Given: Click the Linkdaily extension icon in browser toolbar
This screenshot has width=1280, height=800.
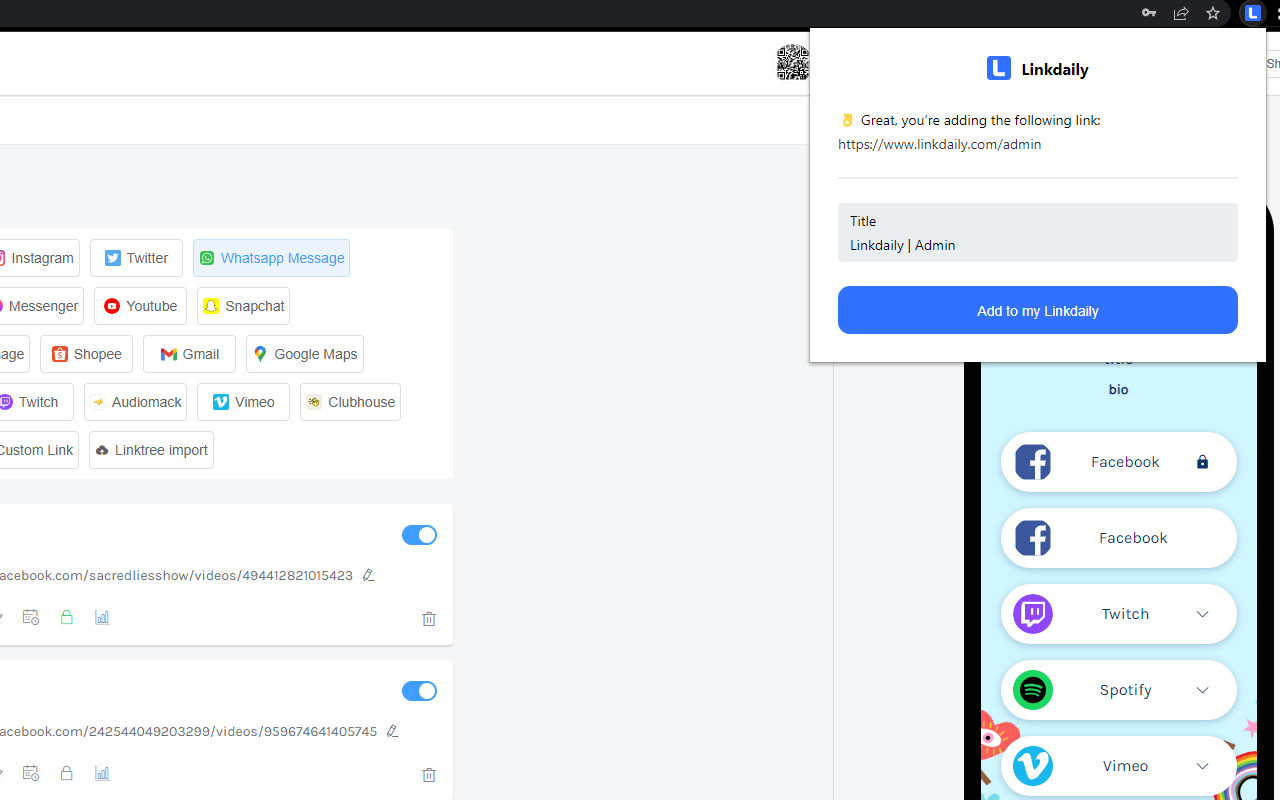Looking at the screenshot, I should (1253, 13).
